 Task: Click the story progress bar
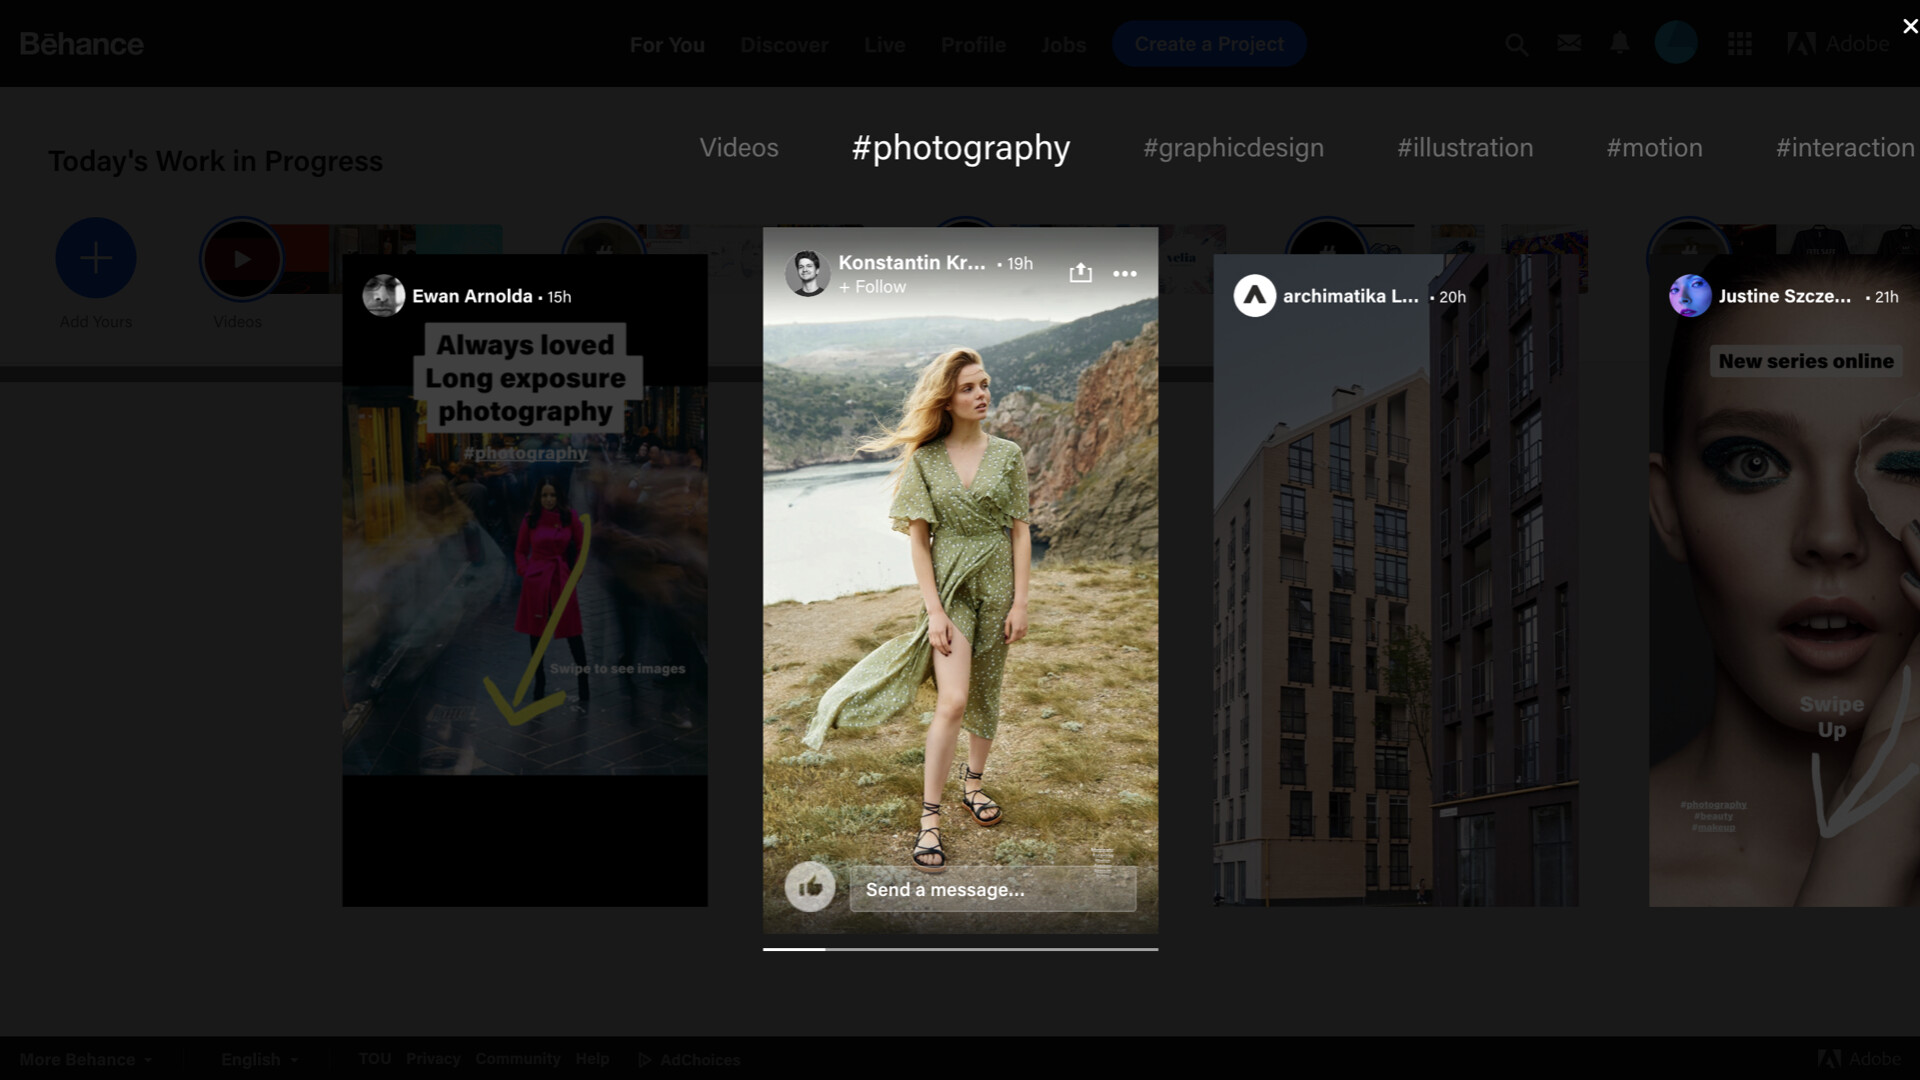960,948
